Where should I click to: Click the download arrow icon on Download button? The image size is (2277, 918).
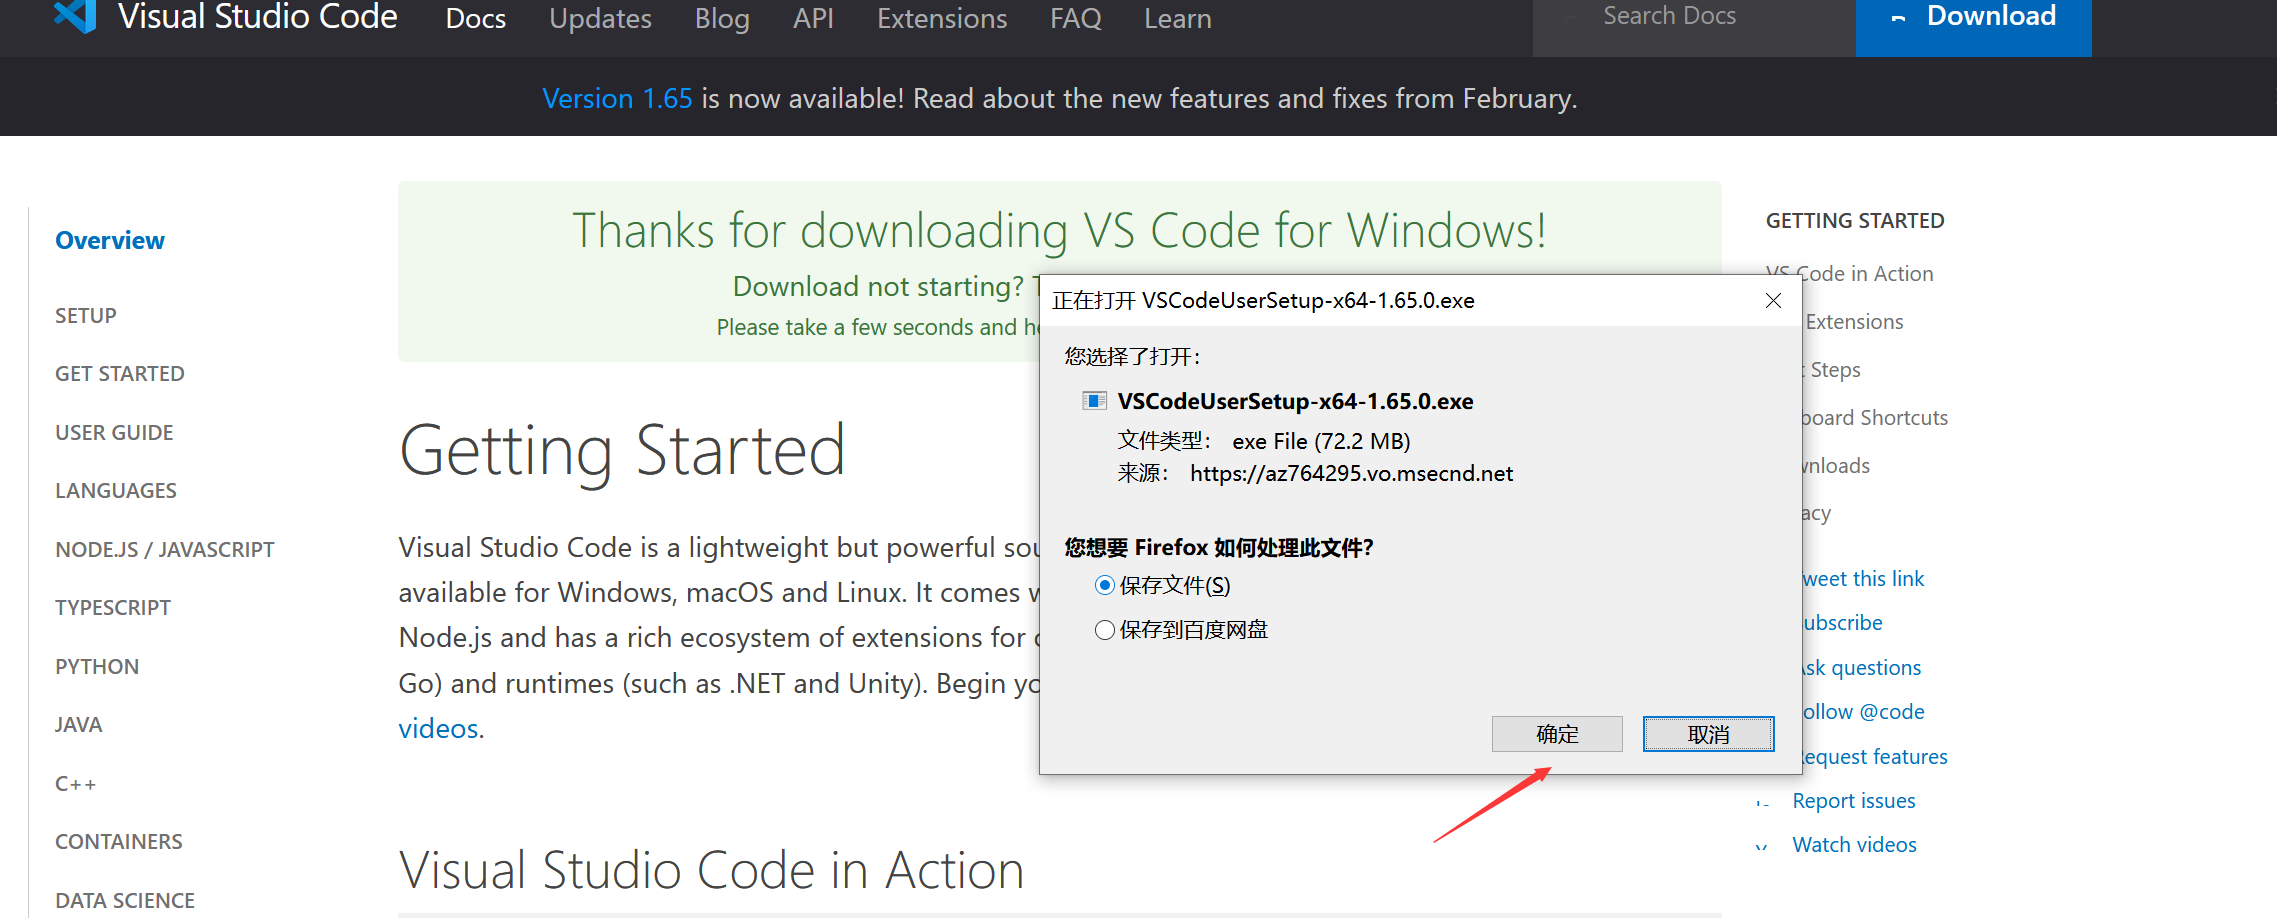click(1897, 16)
